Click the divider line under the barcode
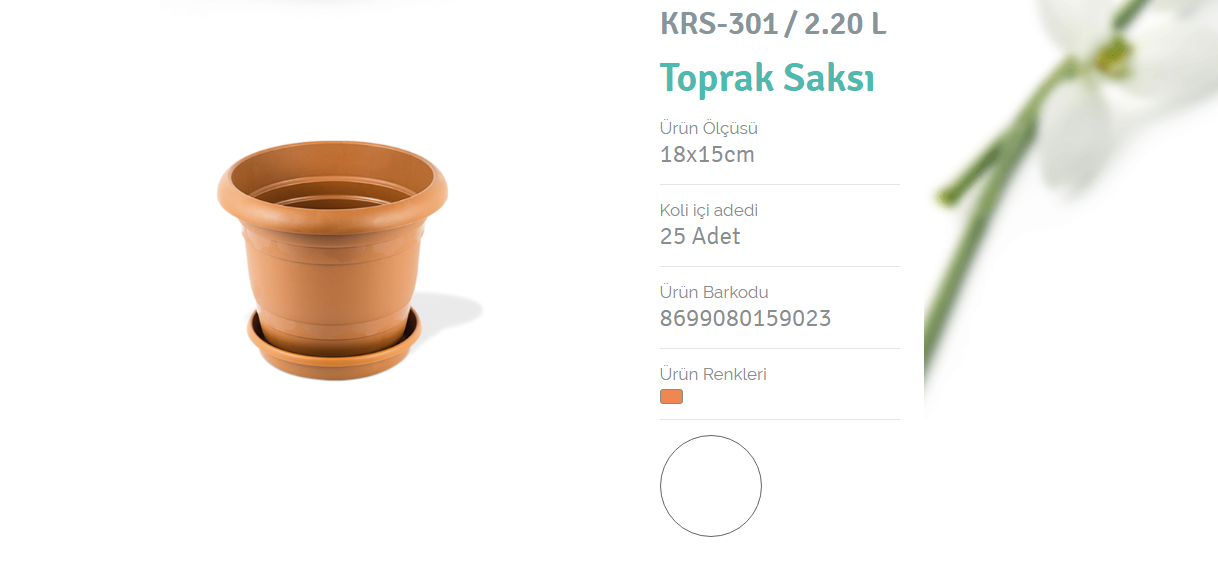Image resolution: width=1218 pixels, height=579 pixels. coord(780,349)
